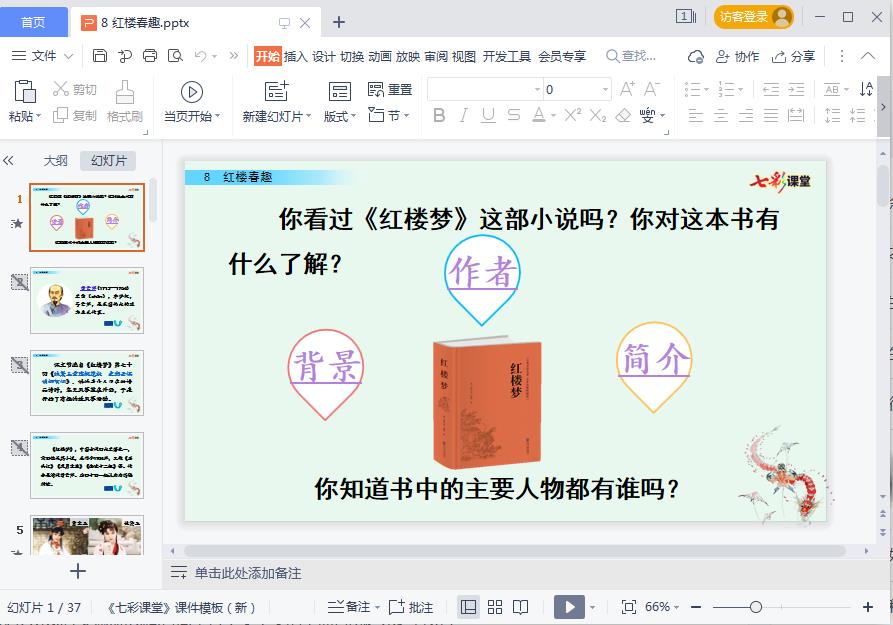
Task: Select slide thumbnail with portrait of author
Action: [87, 300]
